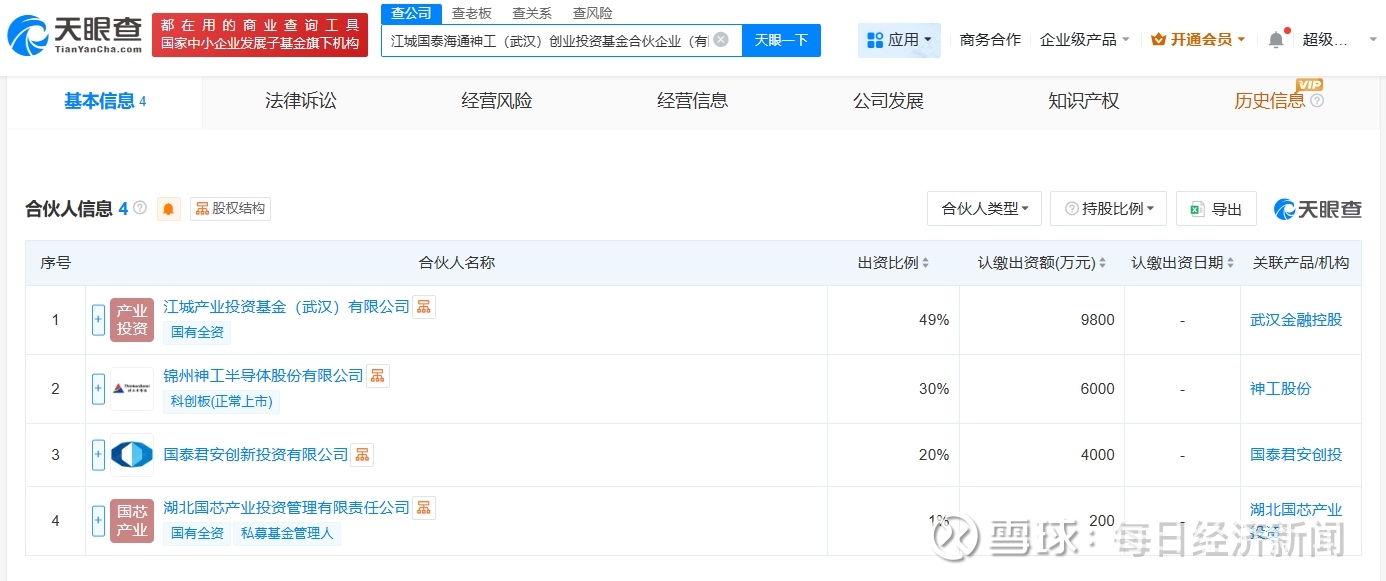This screenshot has height=581, width=1386.
Task: Open the 武汉金融控股 related link
Action: click(1296, 320)
